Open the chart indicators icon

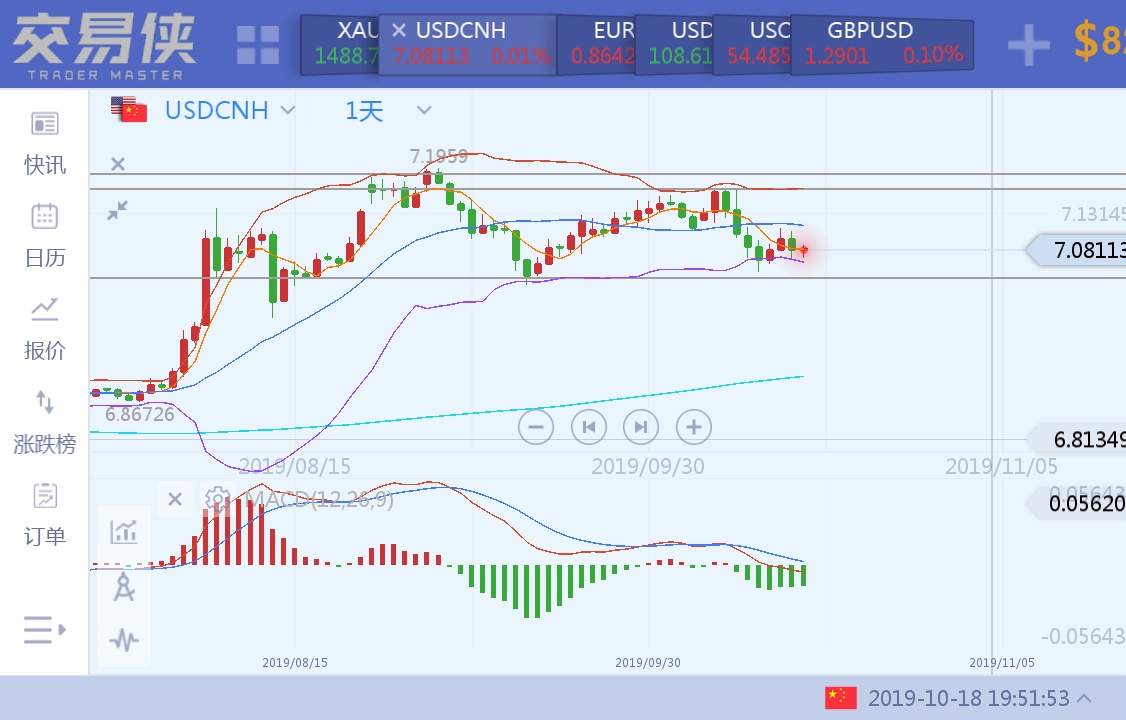(x=124, y=531)
